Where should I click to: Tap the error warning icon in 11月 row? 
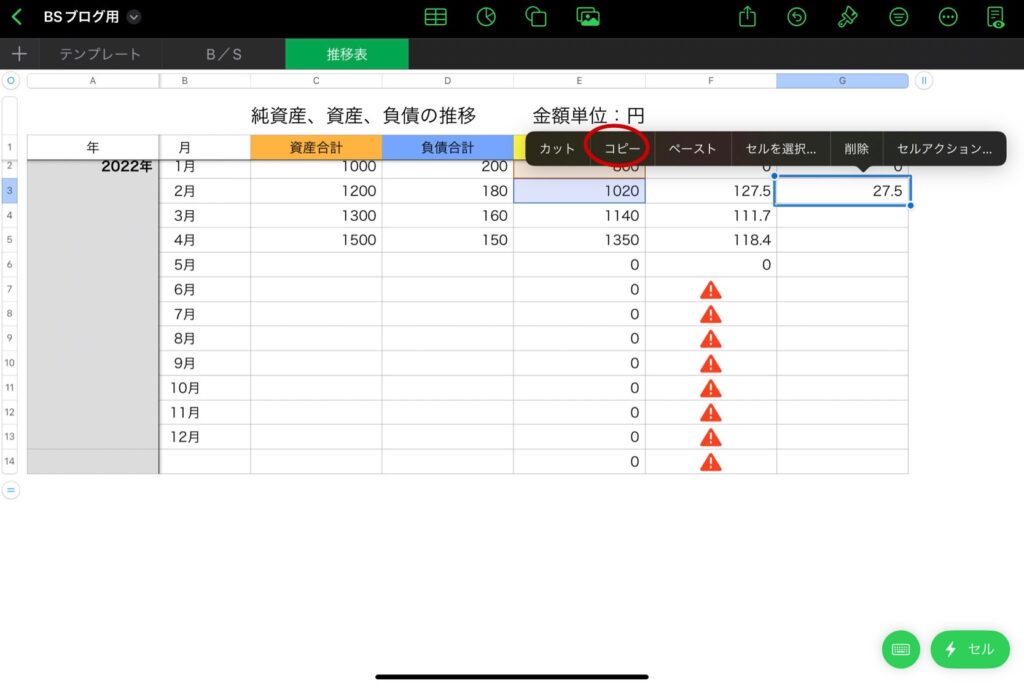coord(711,413)
